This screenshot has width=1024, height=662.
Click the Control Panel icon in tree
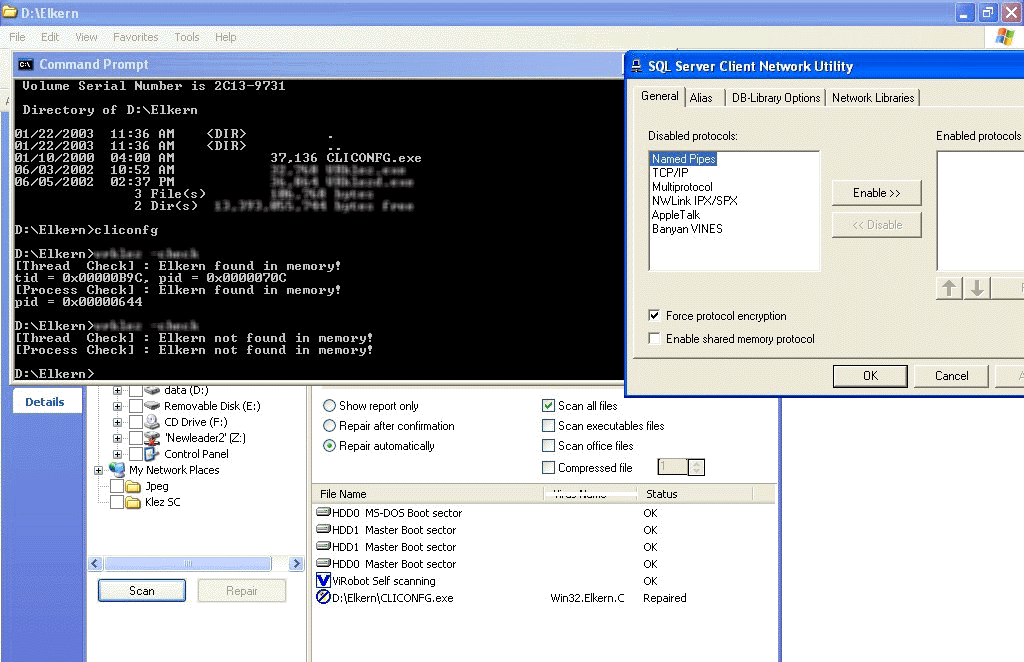coord(152,454)
